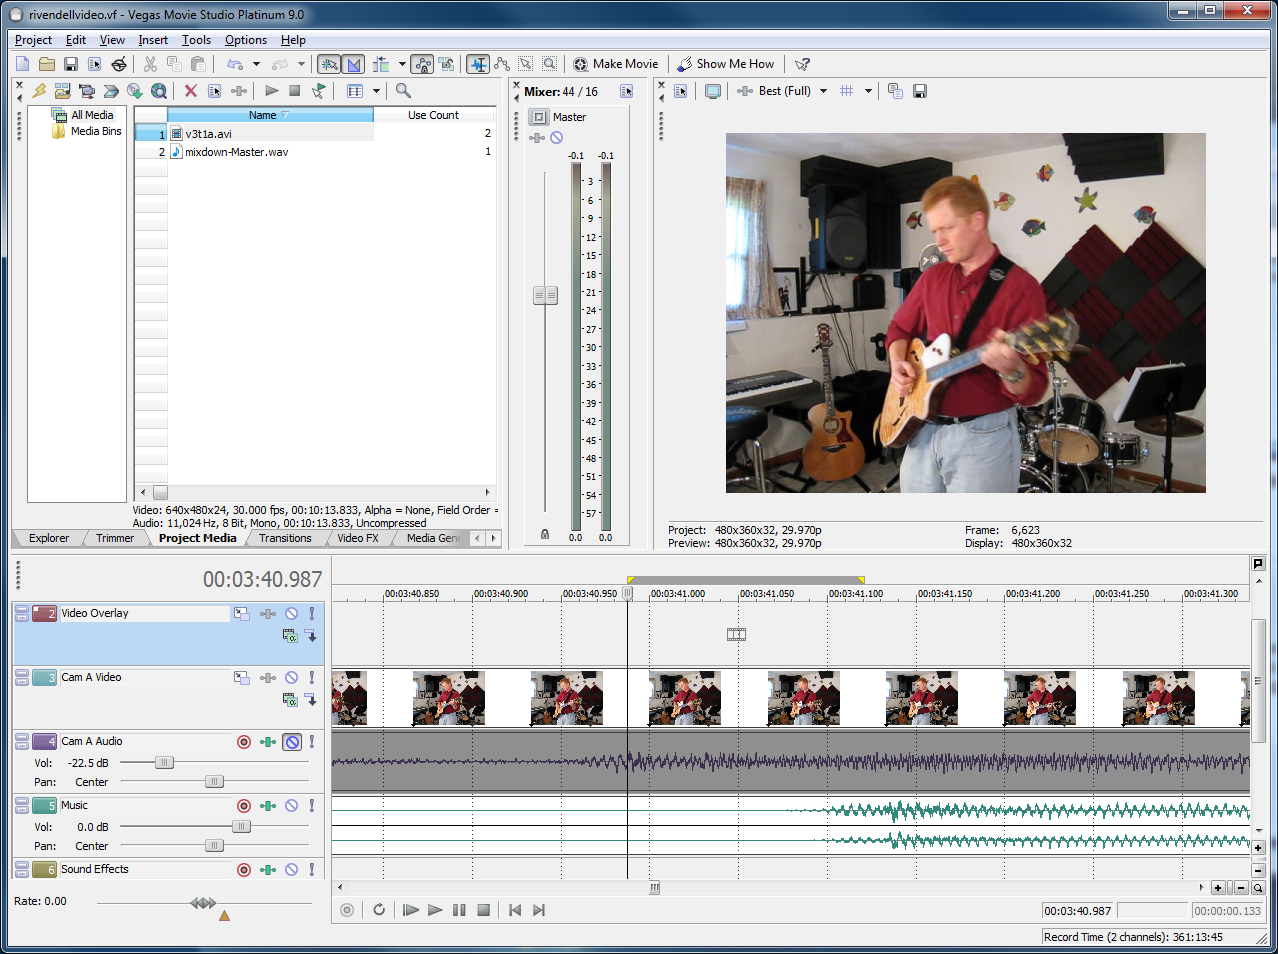Screen dimensions: 1278x954
Task: Open Master FX on the mixer
Action: tap(537, 137)
